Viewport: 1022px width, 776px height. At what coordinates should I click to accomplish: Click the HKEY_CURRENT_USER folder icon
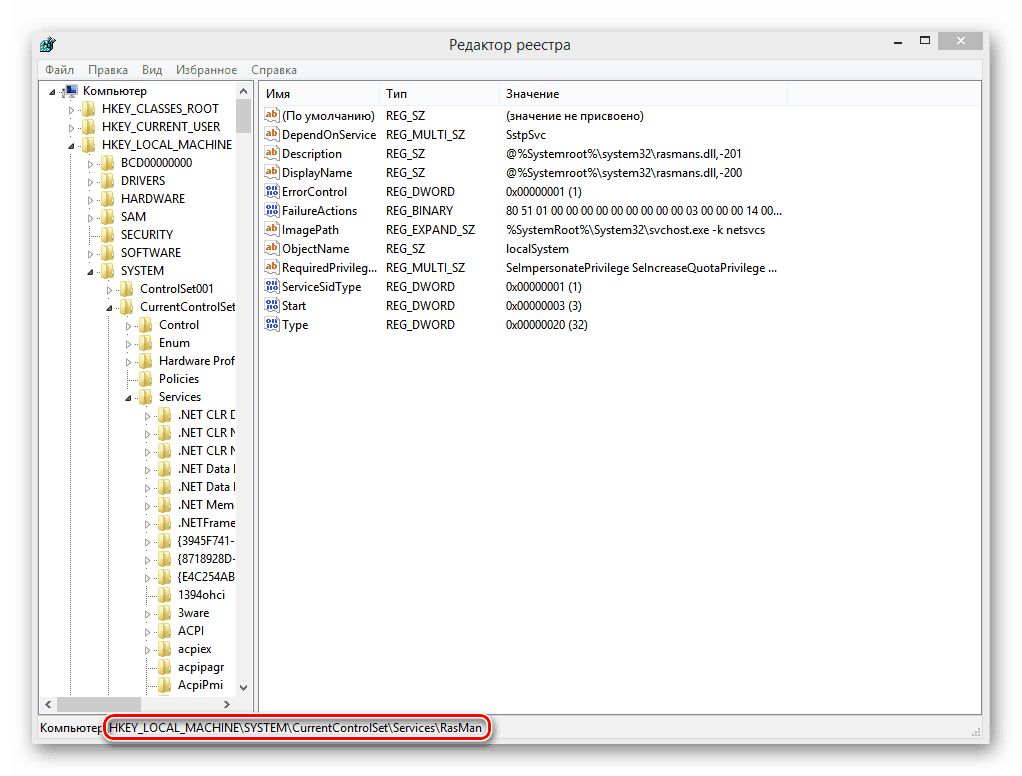tap(89, 126)
